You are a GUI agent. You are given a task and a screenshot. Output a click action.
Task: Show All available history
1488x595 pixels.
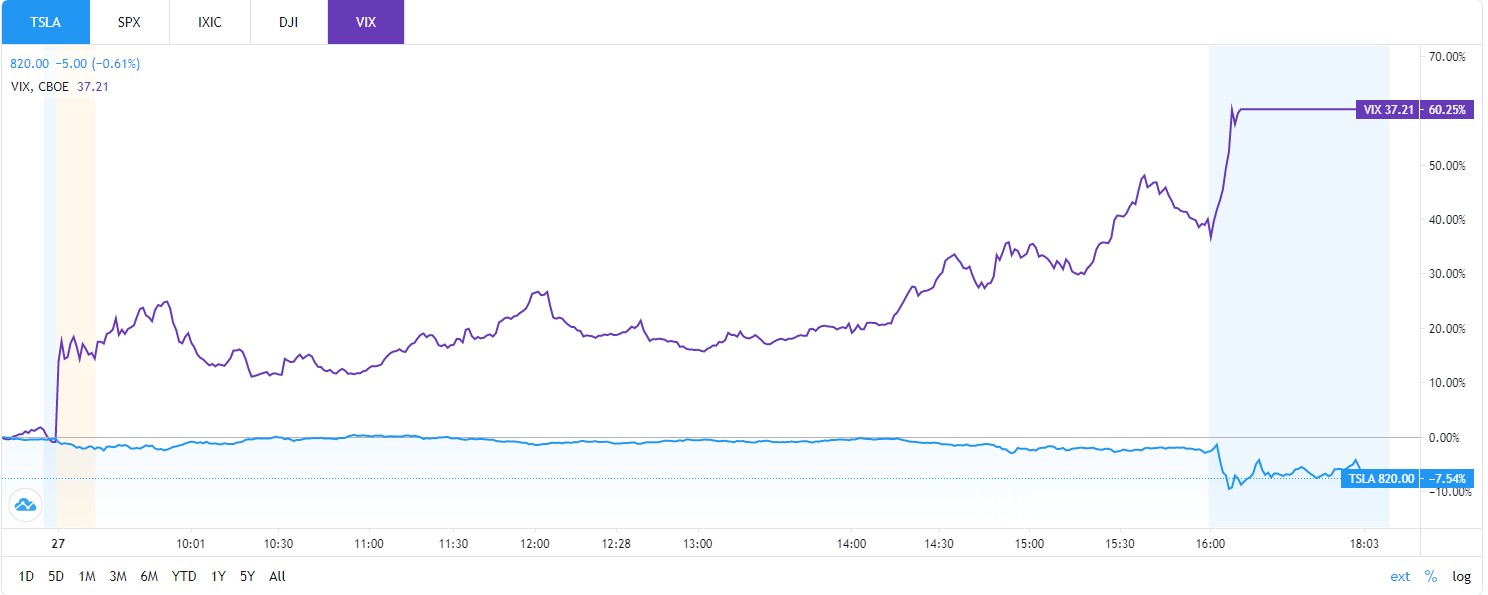click(277, 576)
